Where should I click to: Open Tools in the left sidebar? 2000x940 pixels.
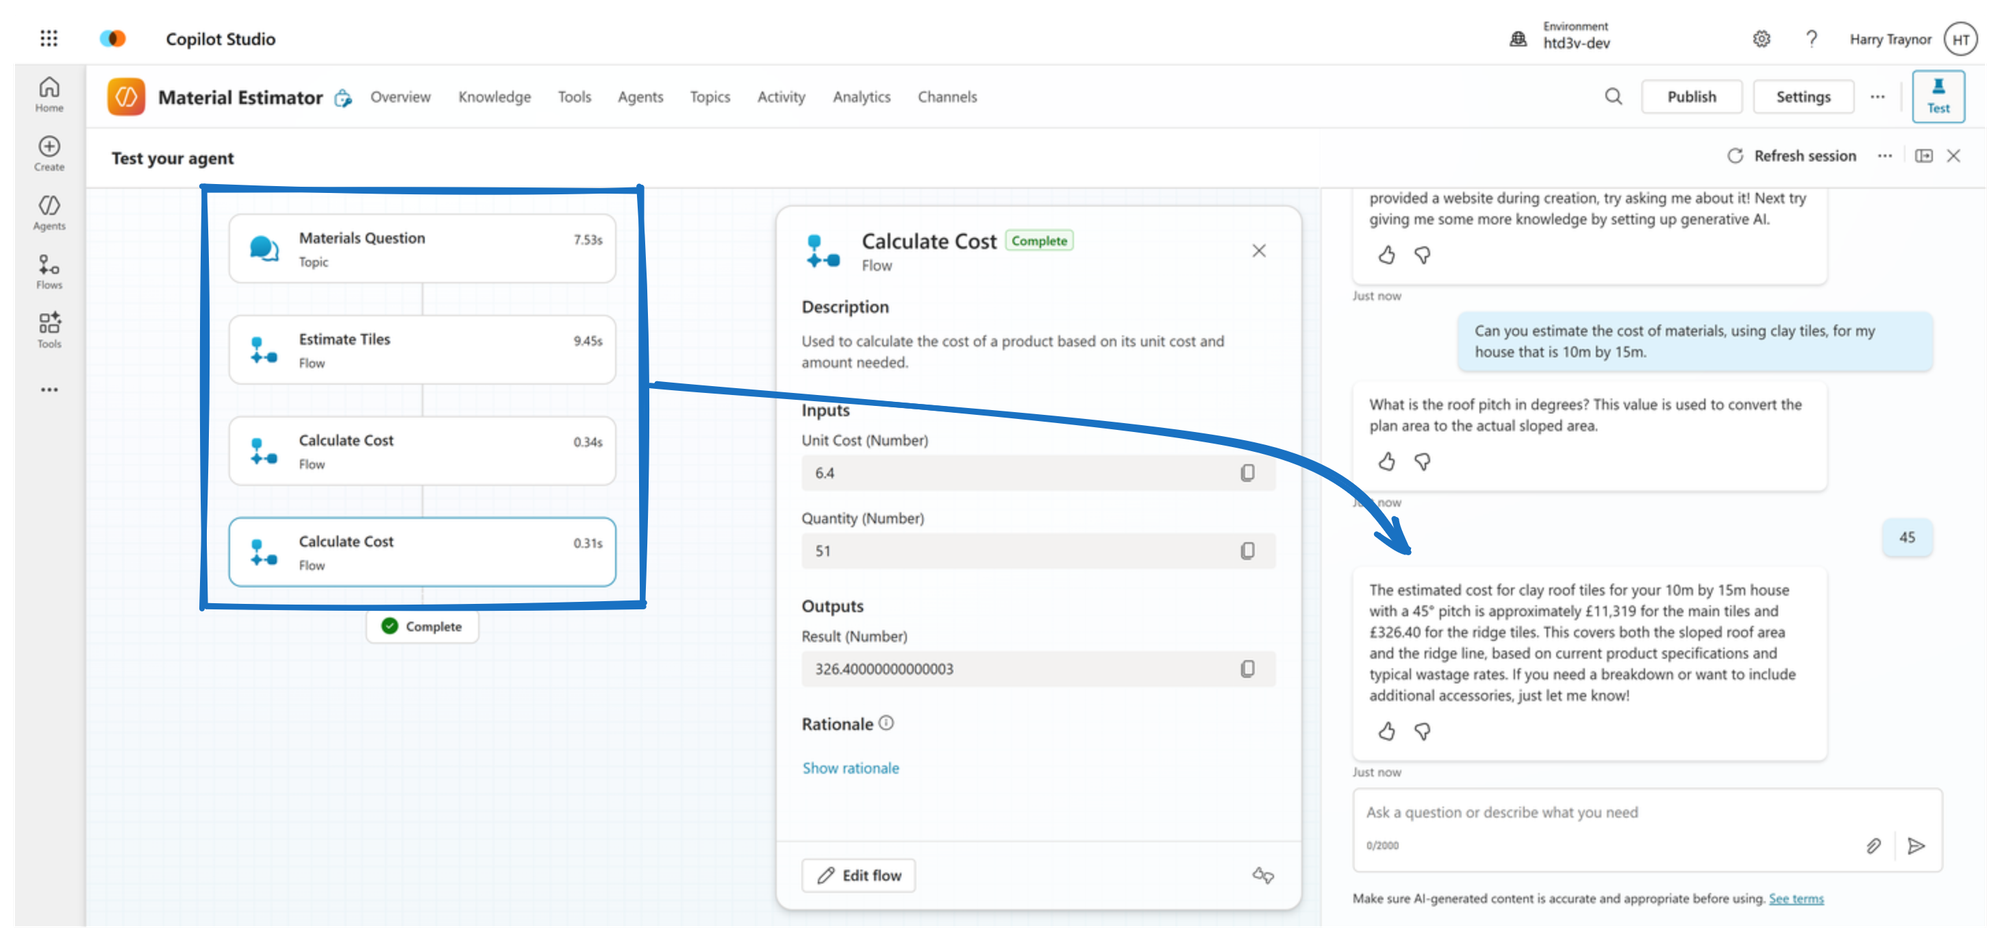coord(49,330)
